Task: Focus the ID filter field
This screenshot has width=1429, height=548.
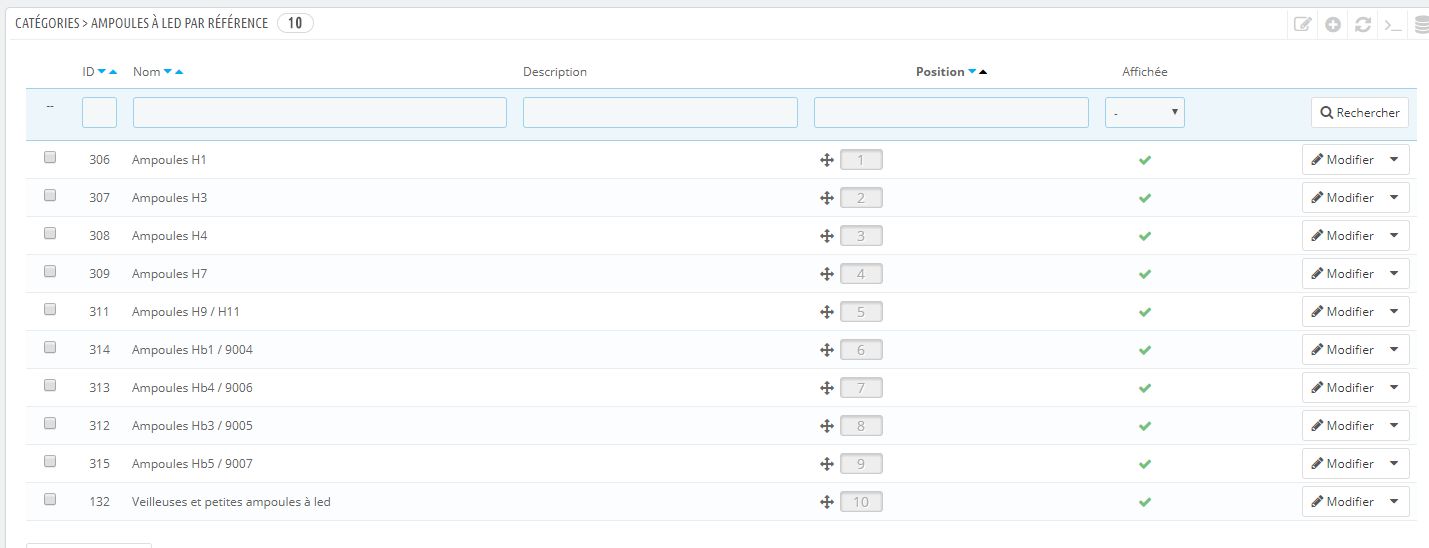Action: click(99, 113)
